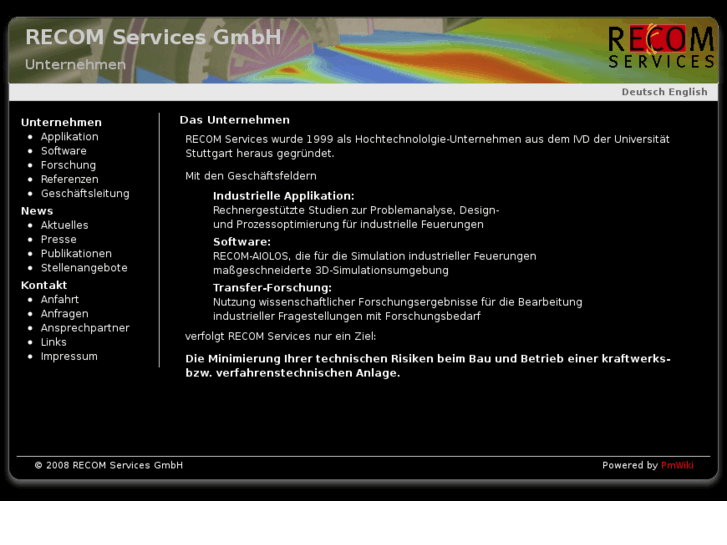Navigate to Forschung
This screenshot has height=545, width=727.
[x=69, y=165]
